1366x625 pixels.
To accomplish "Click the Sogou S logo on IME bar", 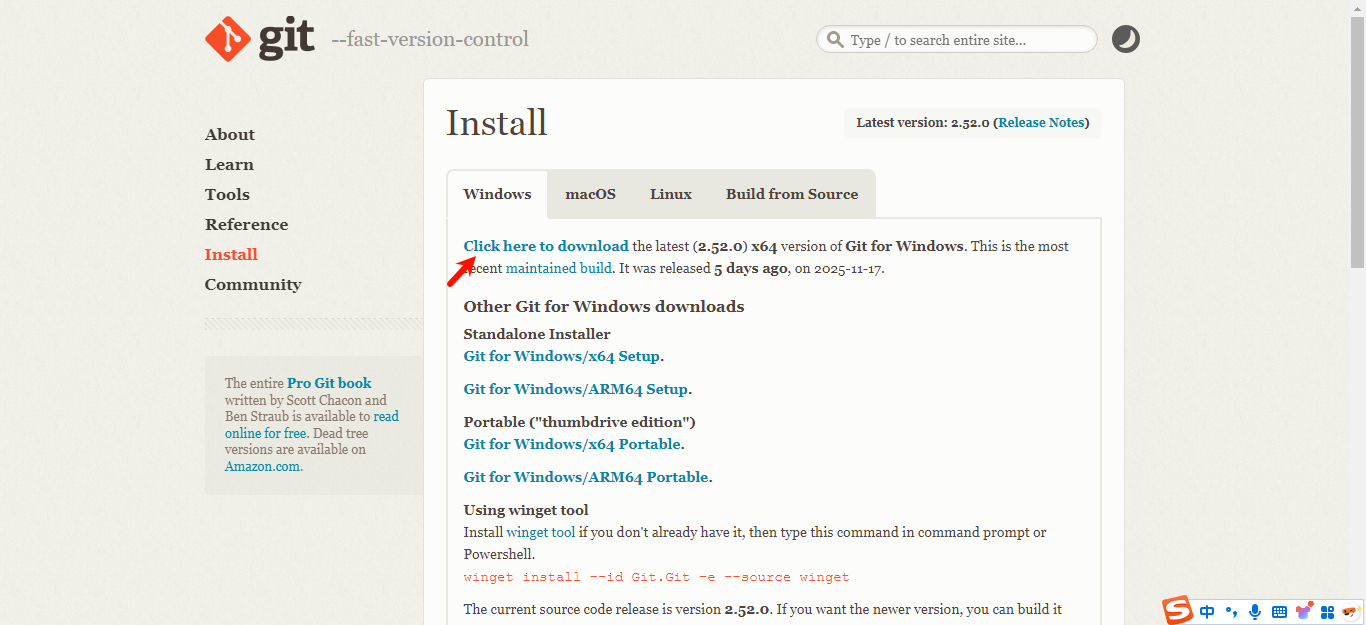I will tap(1178, 610).
